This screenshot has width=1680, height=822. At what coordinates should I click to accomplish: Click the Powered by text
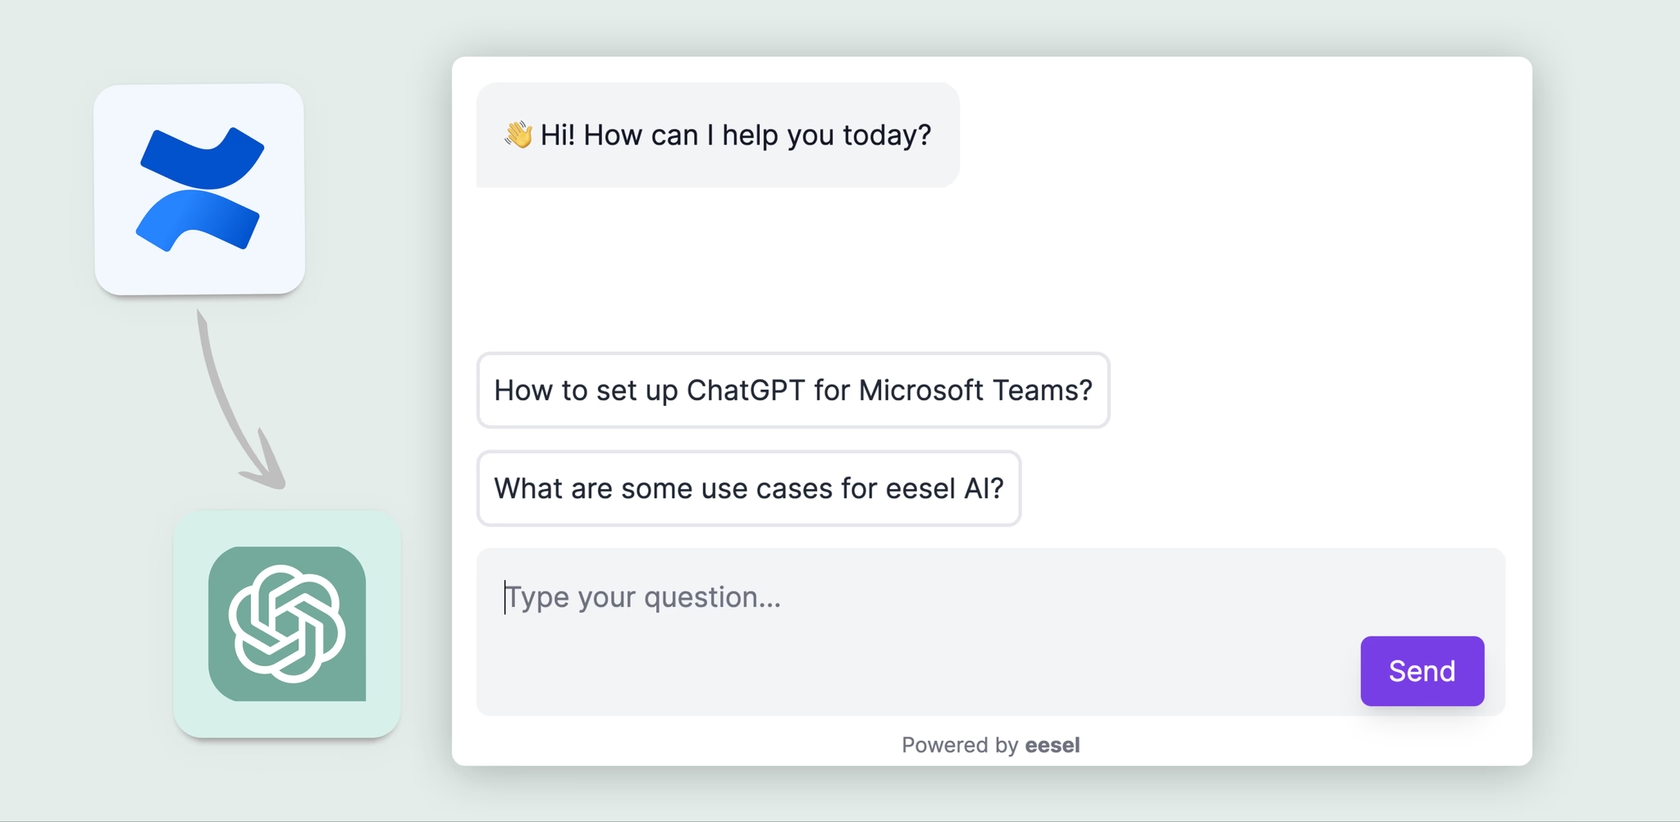pos(959,745)
